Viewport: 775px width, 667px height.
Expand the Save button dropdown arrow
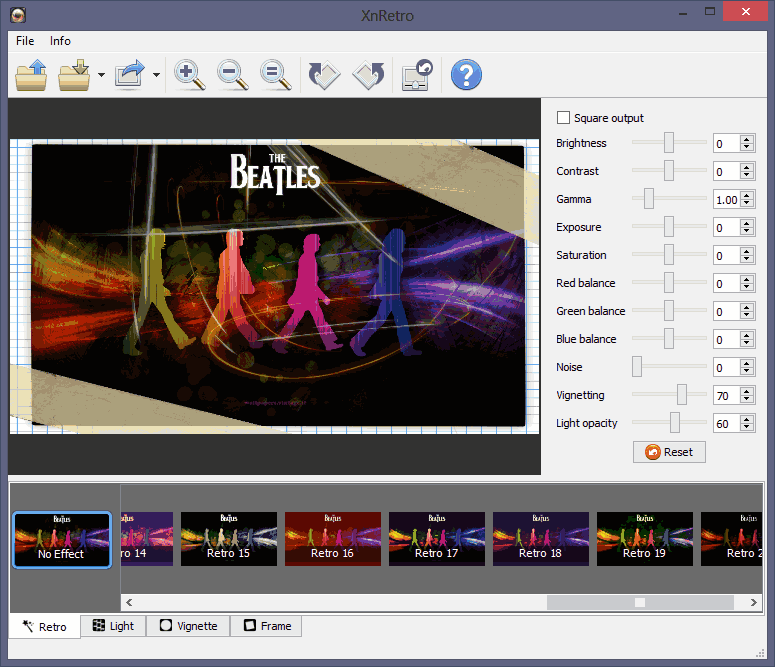click(101, 76)
